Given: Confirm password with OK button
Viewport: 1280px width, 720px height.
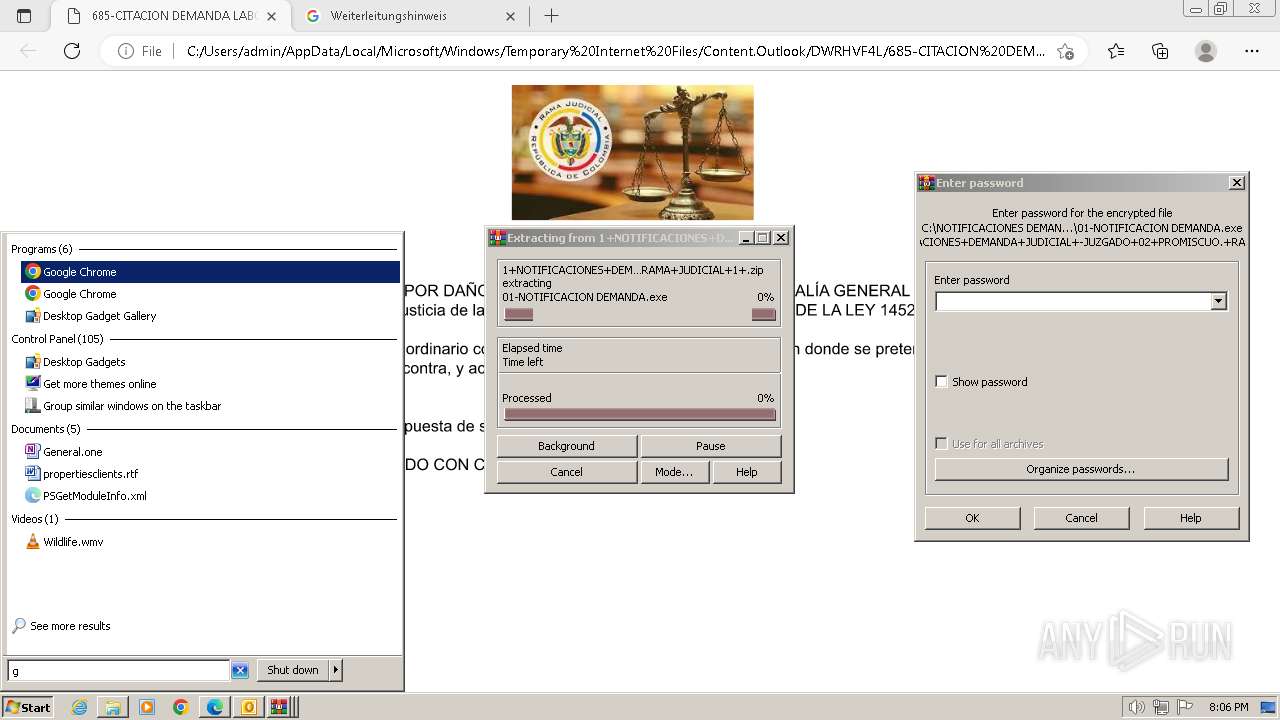Looking at the screenshot, I should 972,518.
